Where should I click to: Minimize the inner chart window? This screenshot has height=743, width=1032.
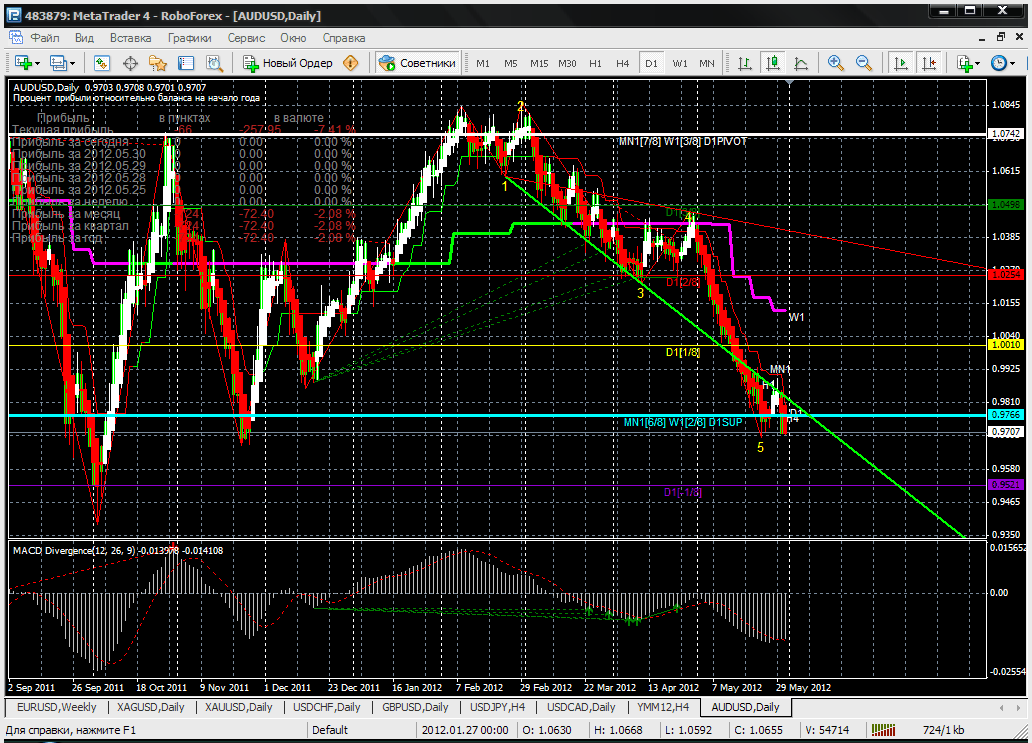[983, 38]
